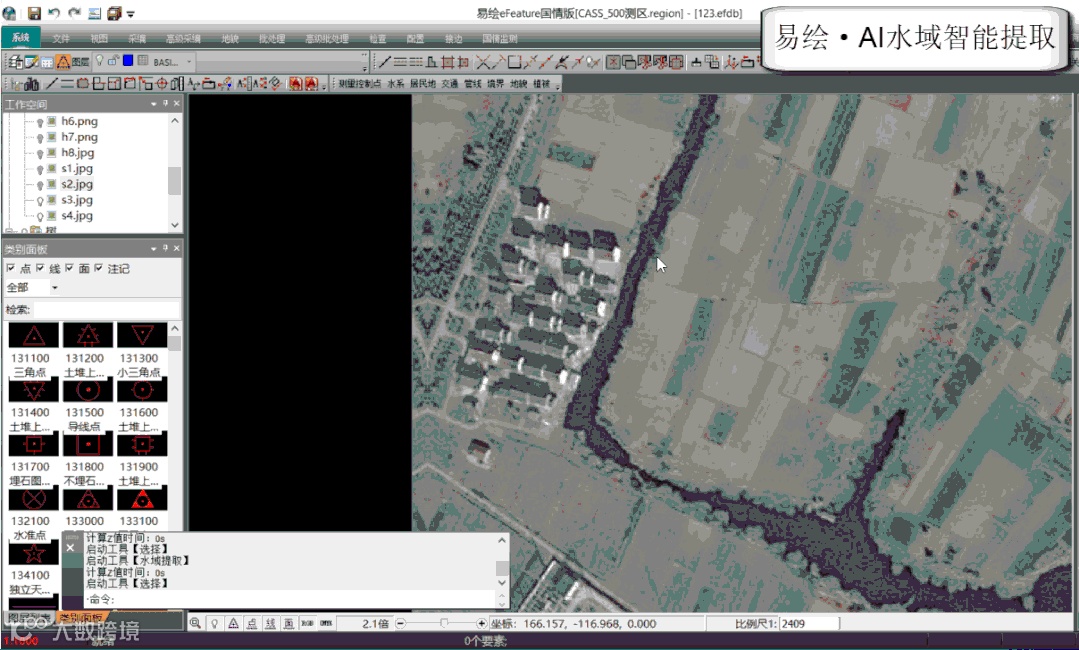Select the line intersect trim tool
This screenshot has height=650, width=1079.
pos(483,63)
